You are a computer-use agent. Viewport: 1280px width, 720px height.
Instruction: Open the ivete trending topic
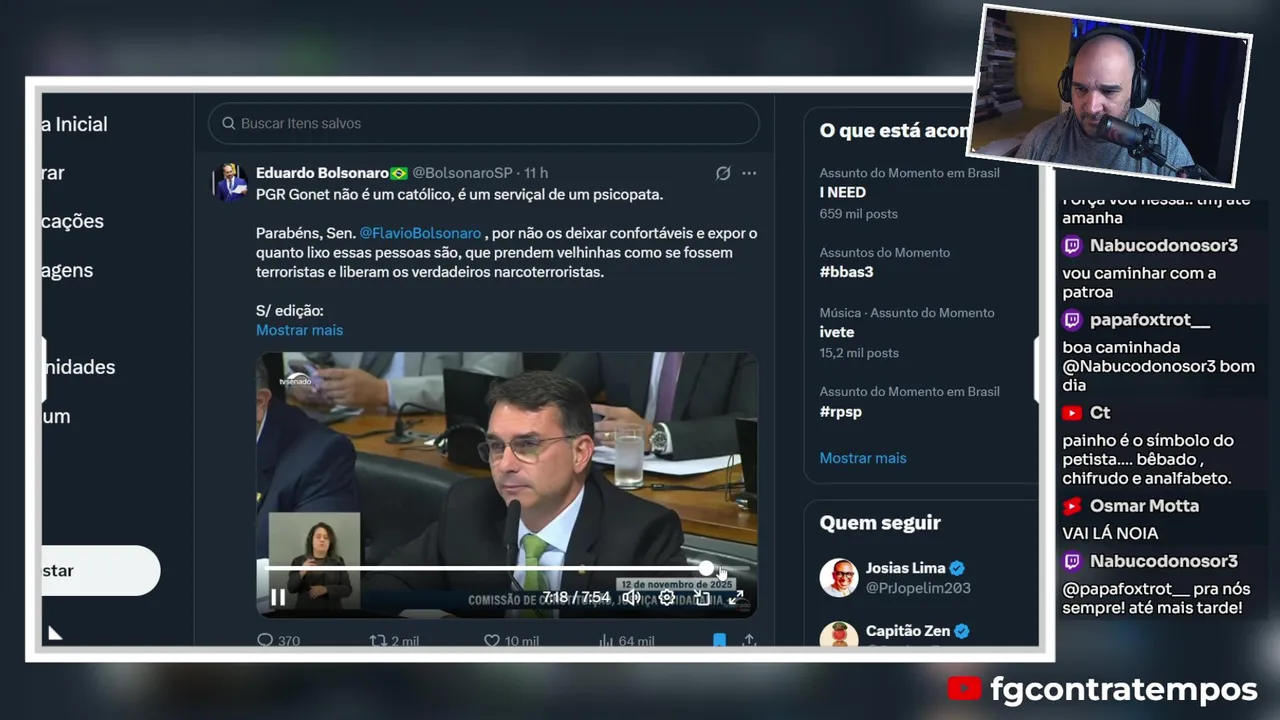click(837, 332)
